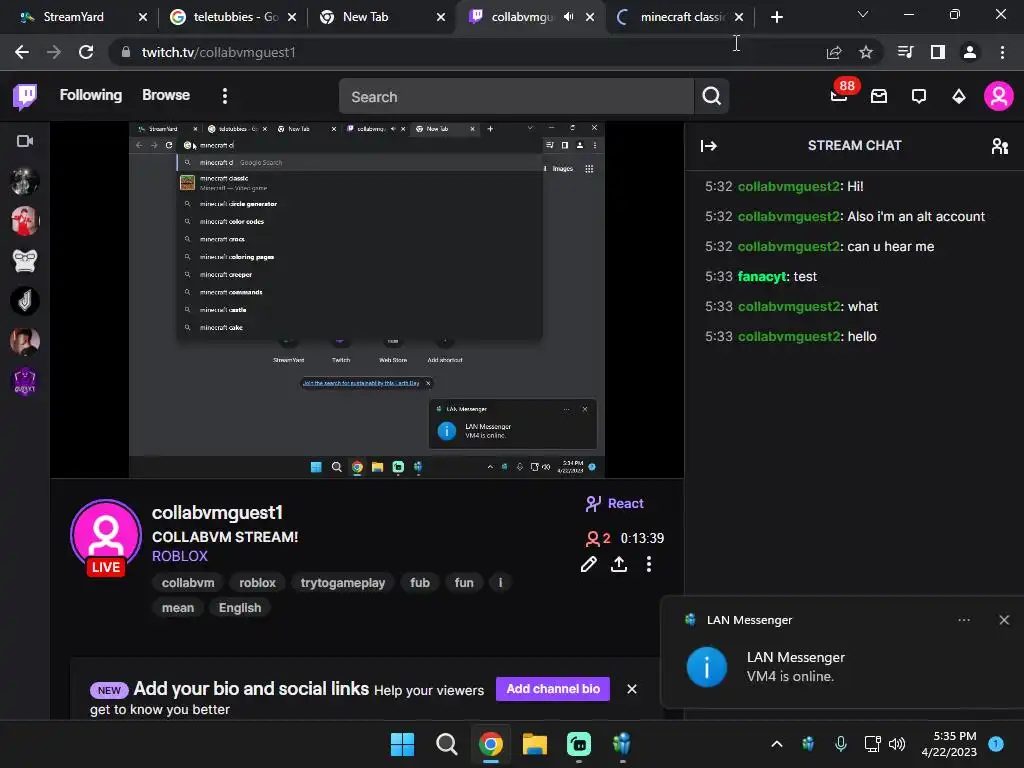Open the three-dot menu below viewer count
1024x768 pixels.
648,564
